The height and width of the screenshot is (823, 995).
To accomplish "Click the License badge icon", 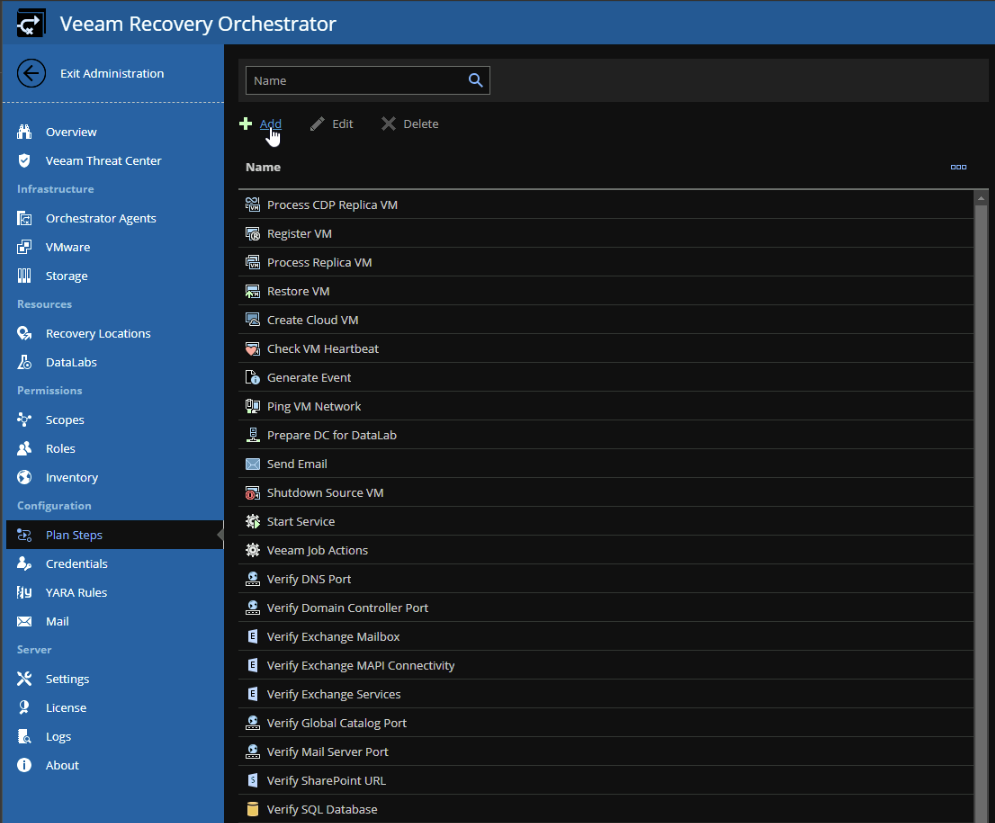I will click(x=24, y=708).
